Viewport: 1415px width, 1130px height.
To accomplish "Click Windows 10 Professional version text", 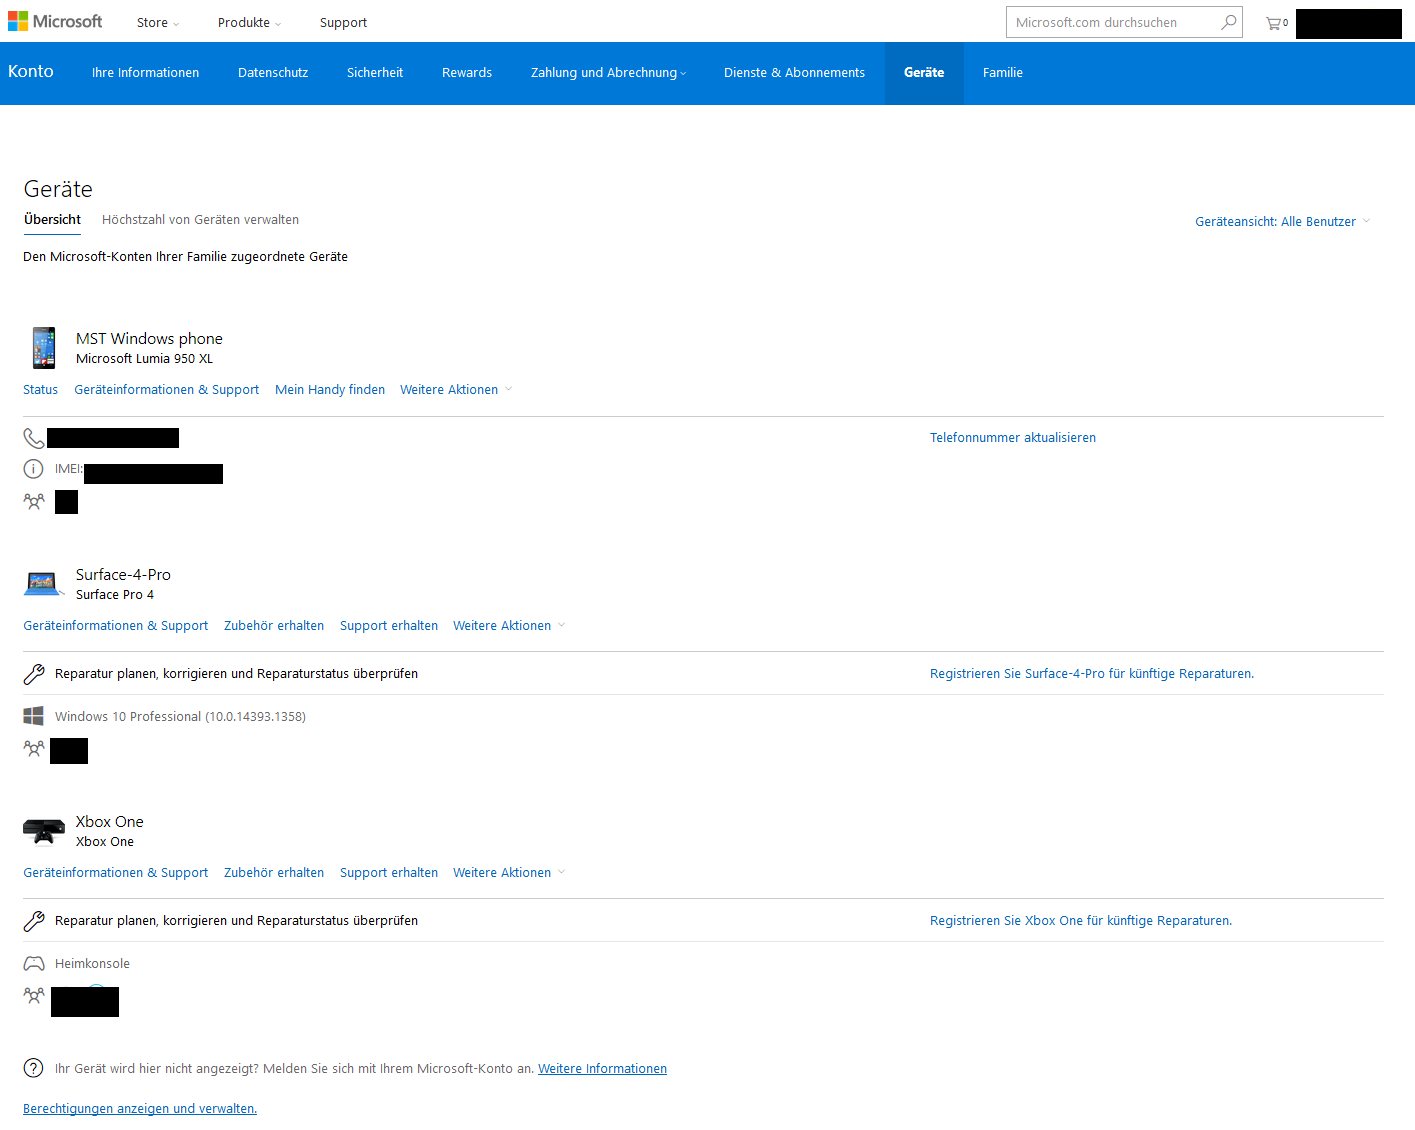I will (x=180, y=717).
